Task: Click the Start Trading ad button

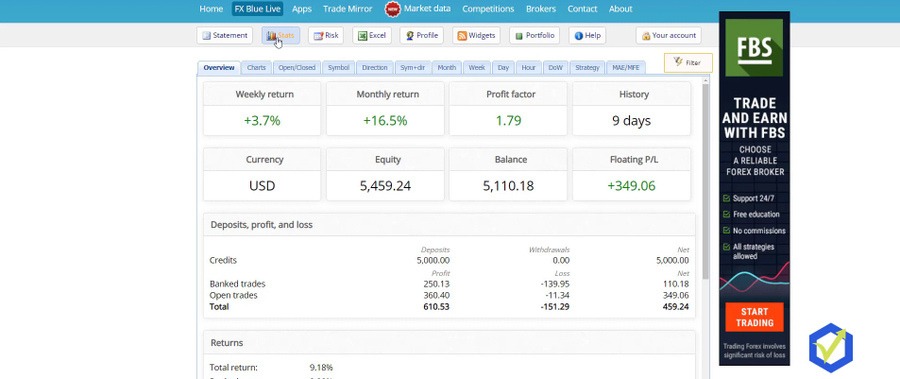Action: 754,317
